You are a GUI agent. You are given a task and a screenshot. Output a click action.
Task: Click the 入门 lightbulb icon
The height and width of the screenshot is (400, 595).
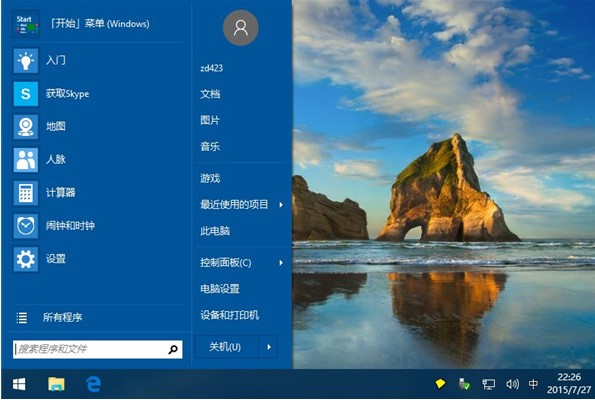(26, 60)
